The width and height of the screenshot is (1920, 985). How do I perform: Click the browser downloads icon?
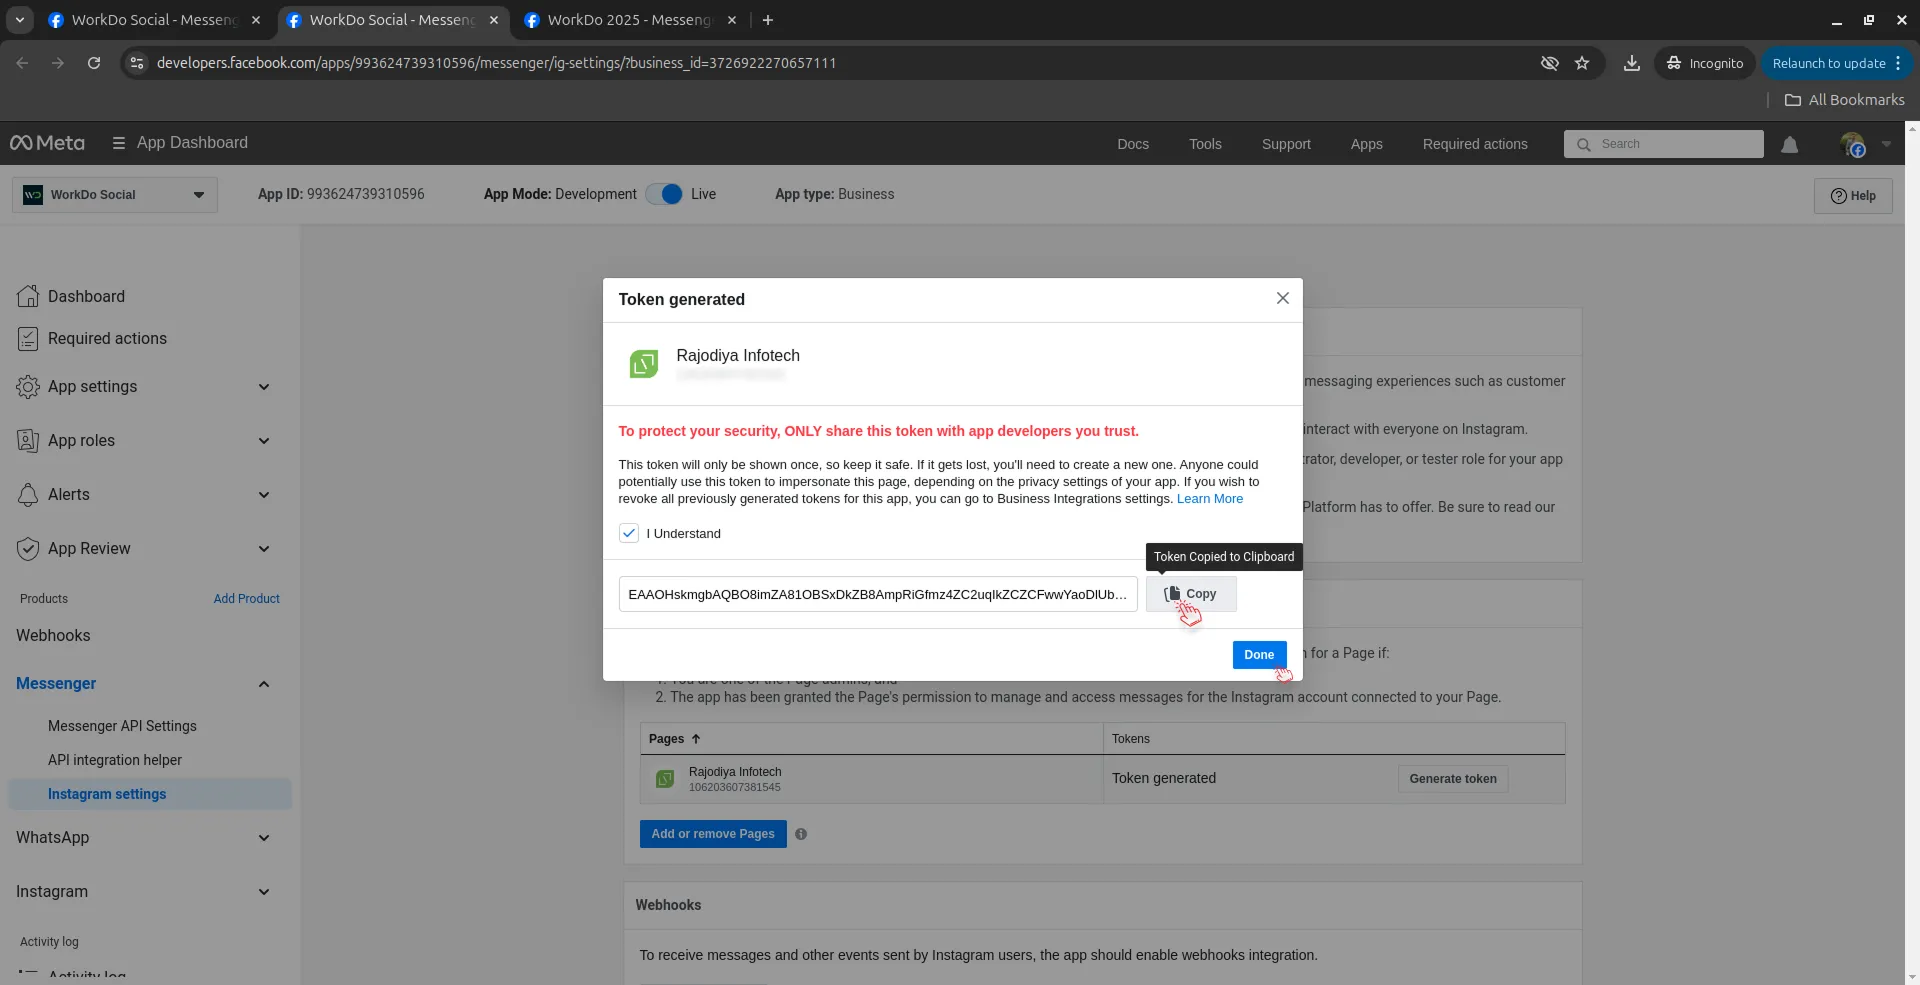(x=1631, y=63)
